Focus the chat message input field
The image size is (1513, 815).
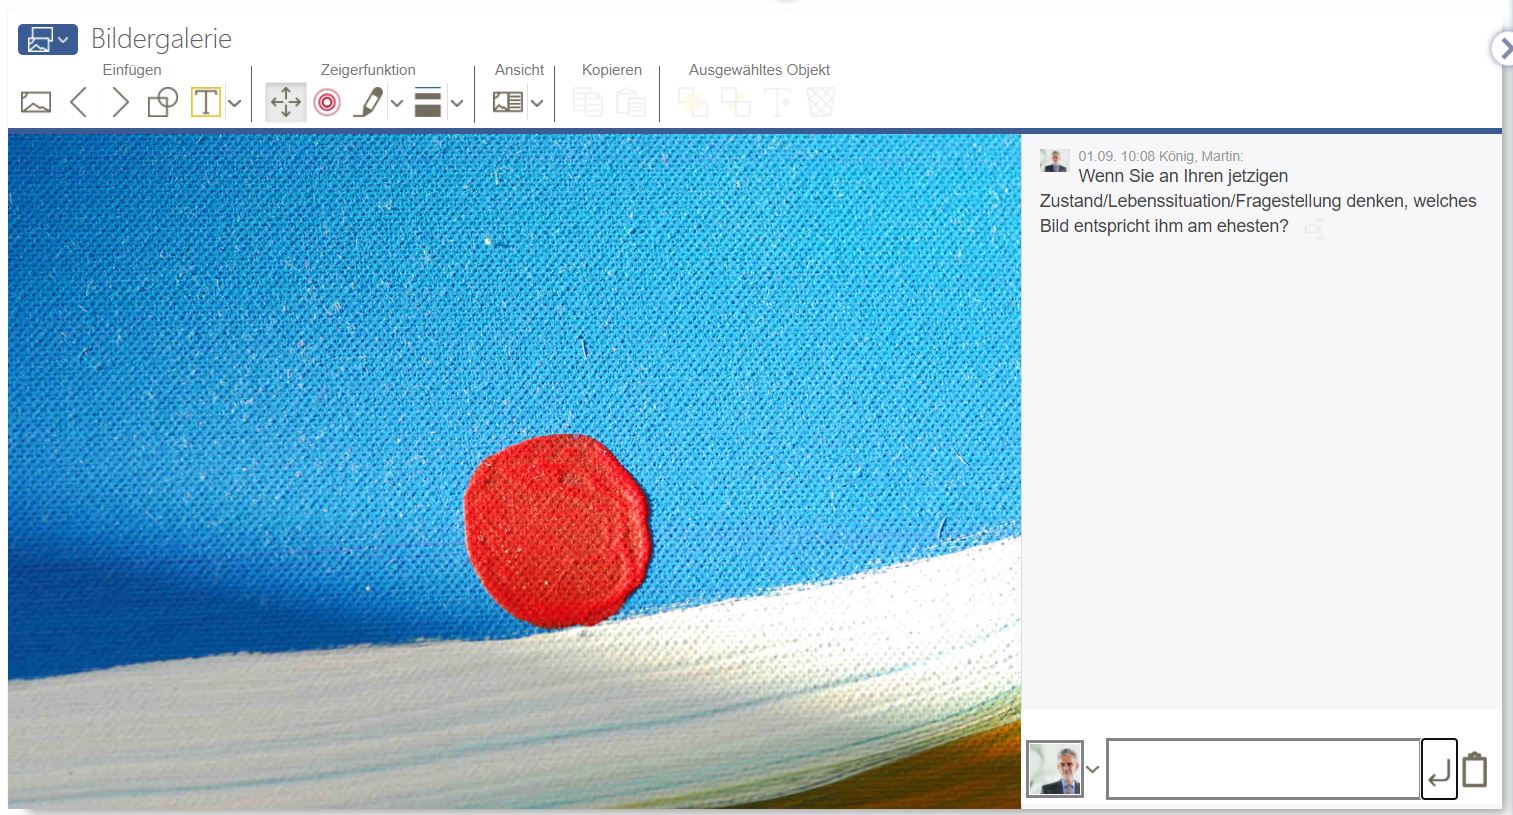tap(1263, 769)
